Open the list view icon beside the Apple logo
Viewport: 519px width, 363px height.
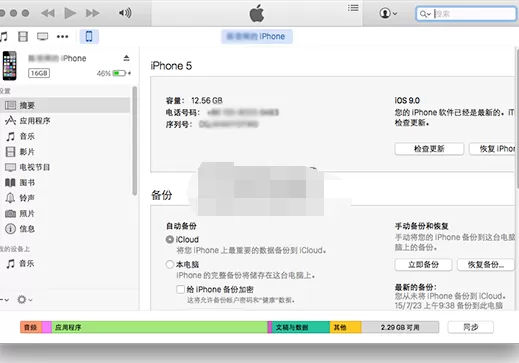(353, 8)
